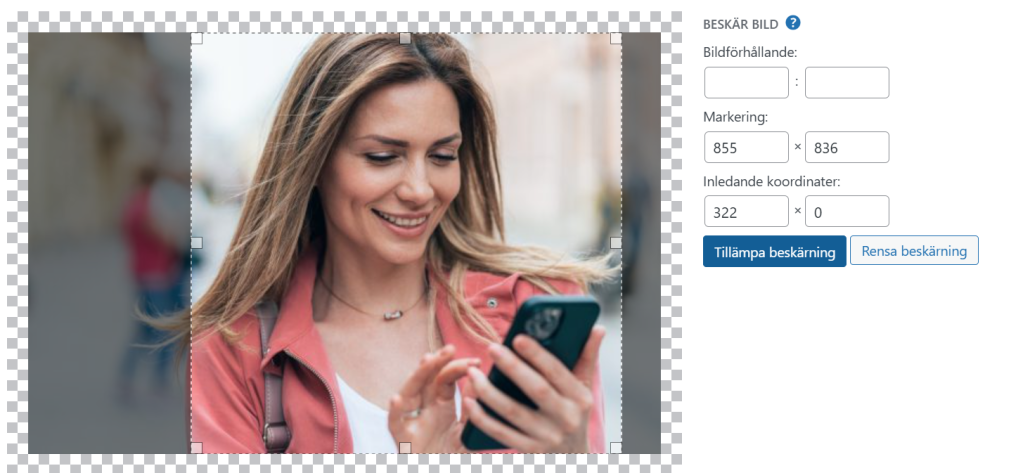Click the bottom-center crop selection handle
Screen dimensions: 1030x473
[405, 448]
